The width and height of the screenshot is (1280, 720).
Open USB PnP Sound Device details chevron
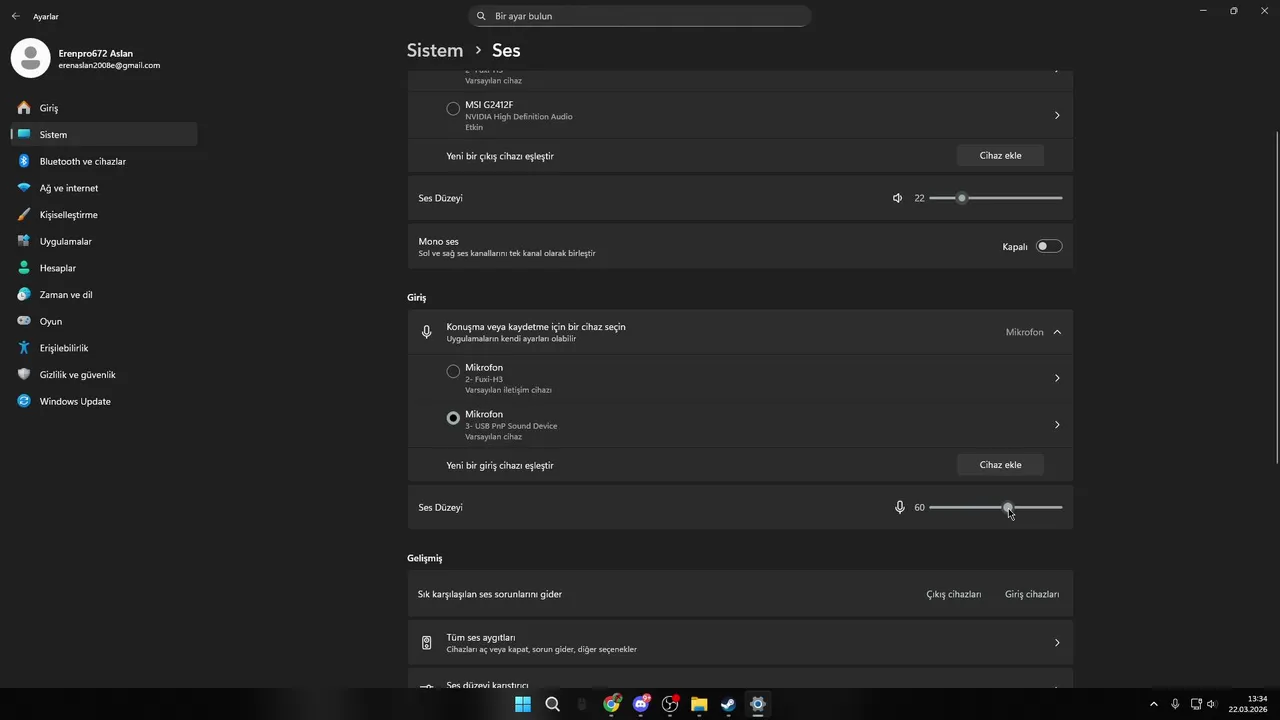coord(1057,425)
